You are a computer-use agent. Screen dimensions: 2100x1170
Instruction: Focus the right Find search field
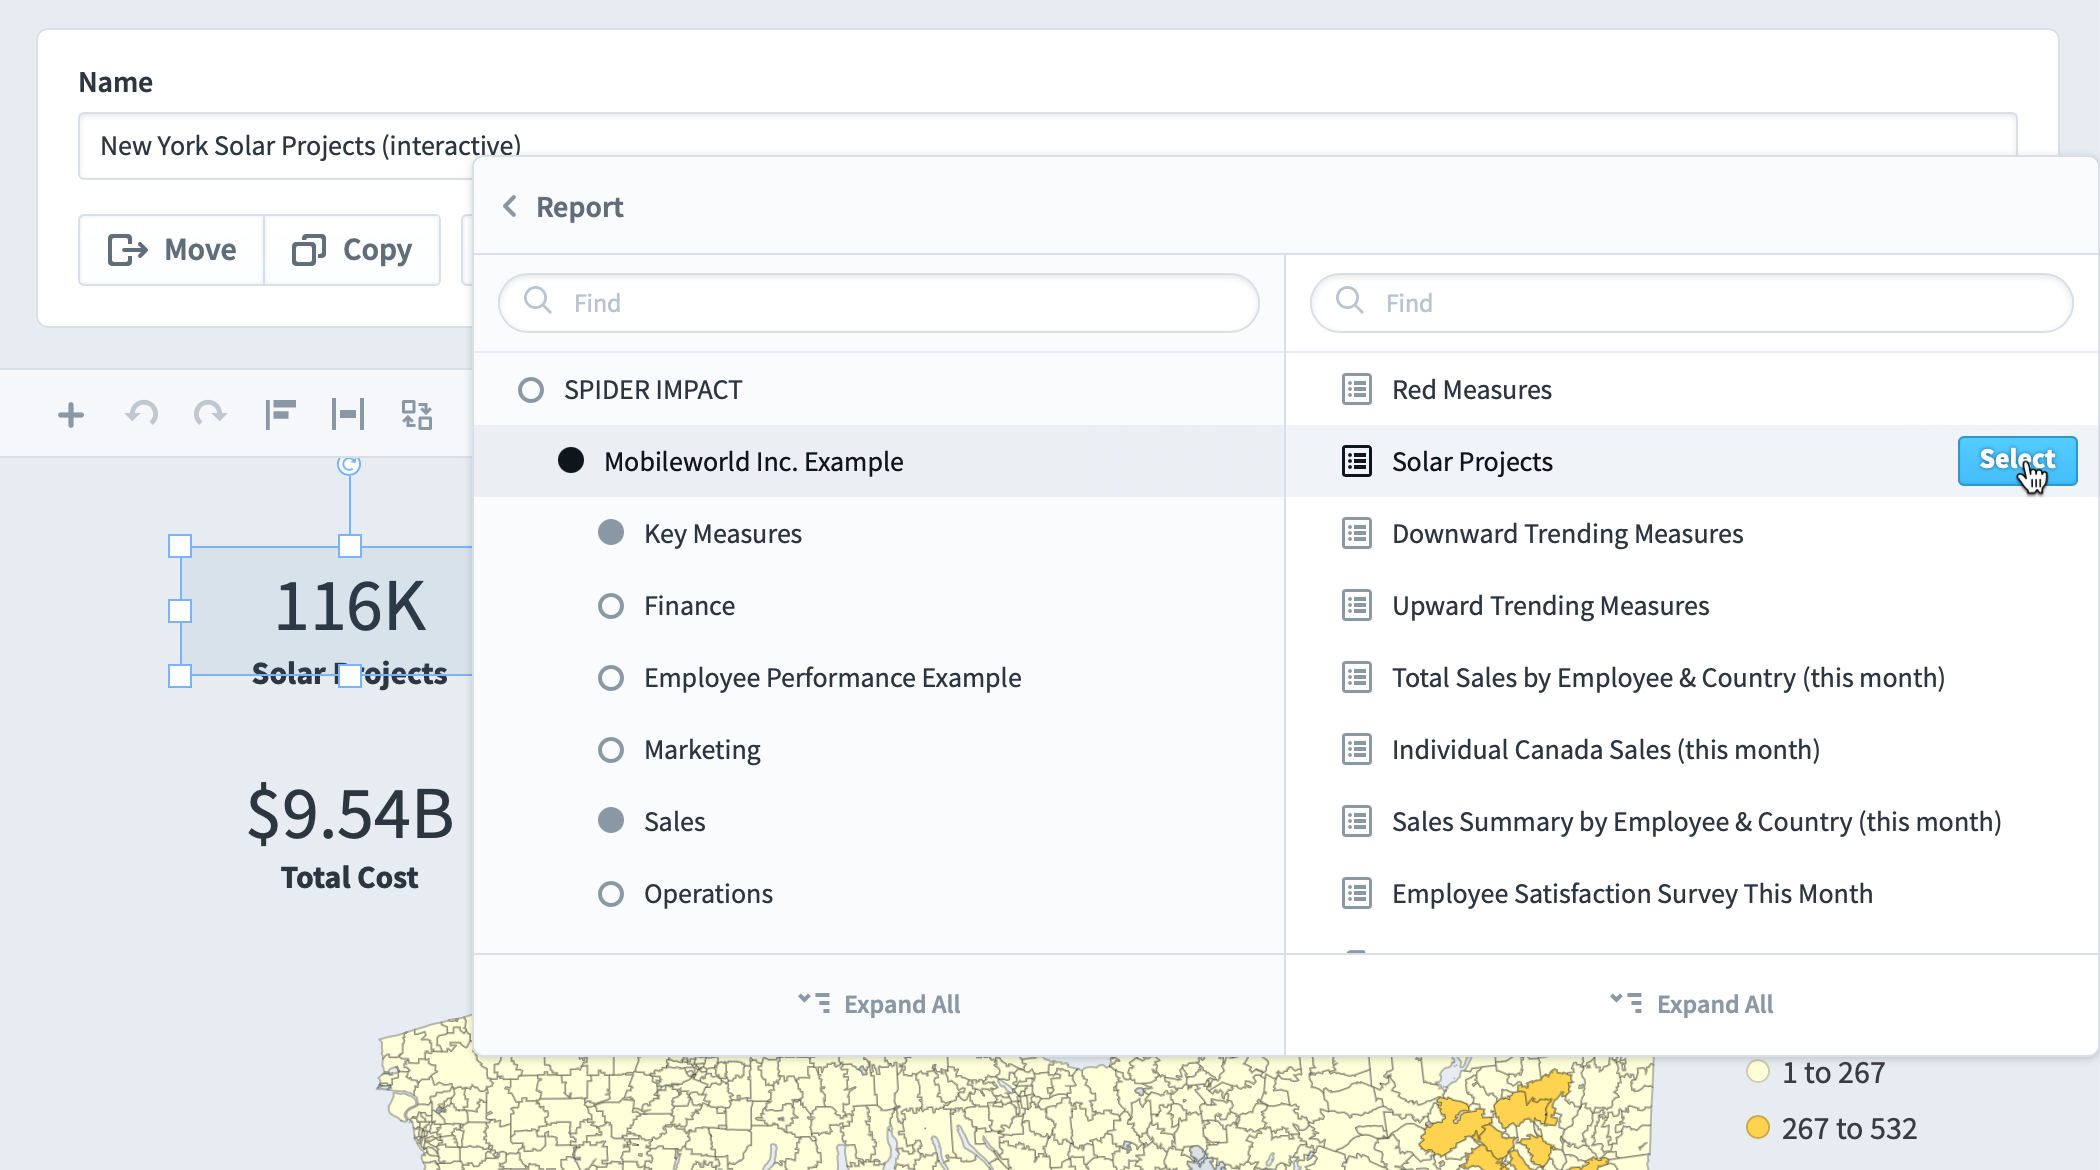pos(1692,302)
